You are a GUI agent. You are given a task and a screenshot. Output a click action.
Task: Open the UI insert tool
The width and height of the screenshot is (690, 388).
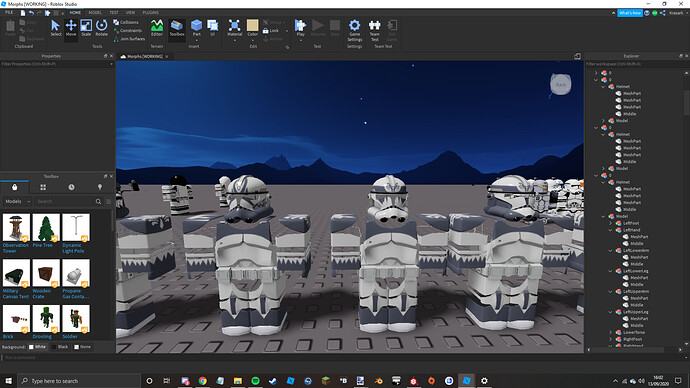coord(213,27)
